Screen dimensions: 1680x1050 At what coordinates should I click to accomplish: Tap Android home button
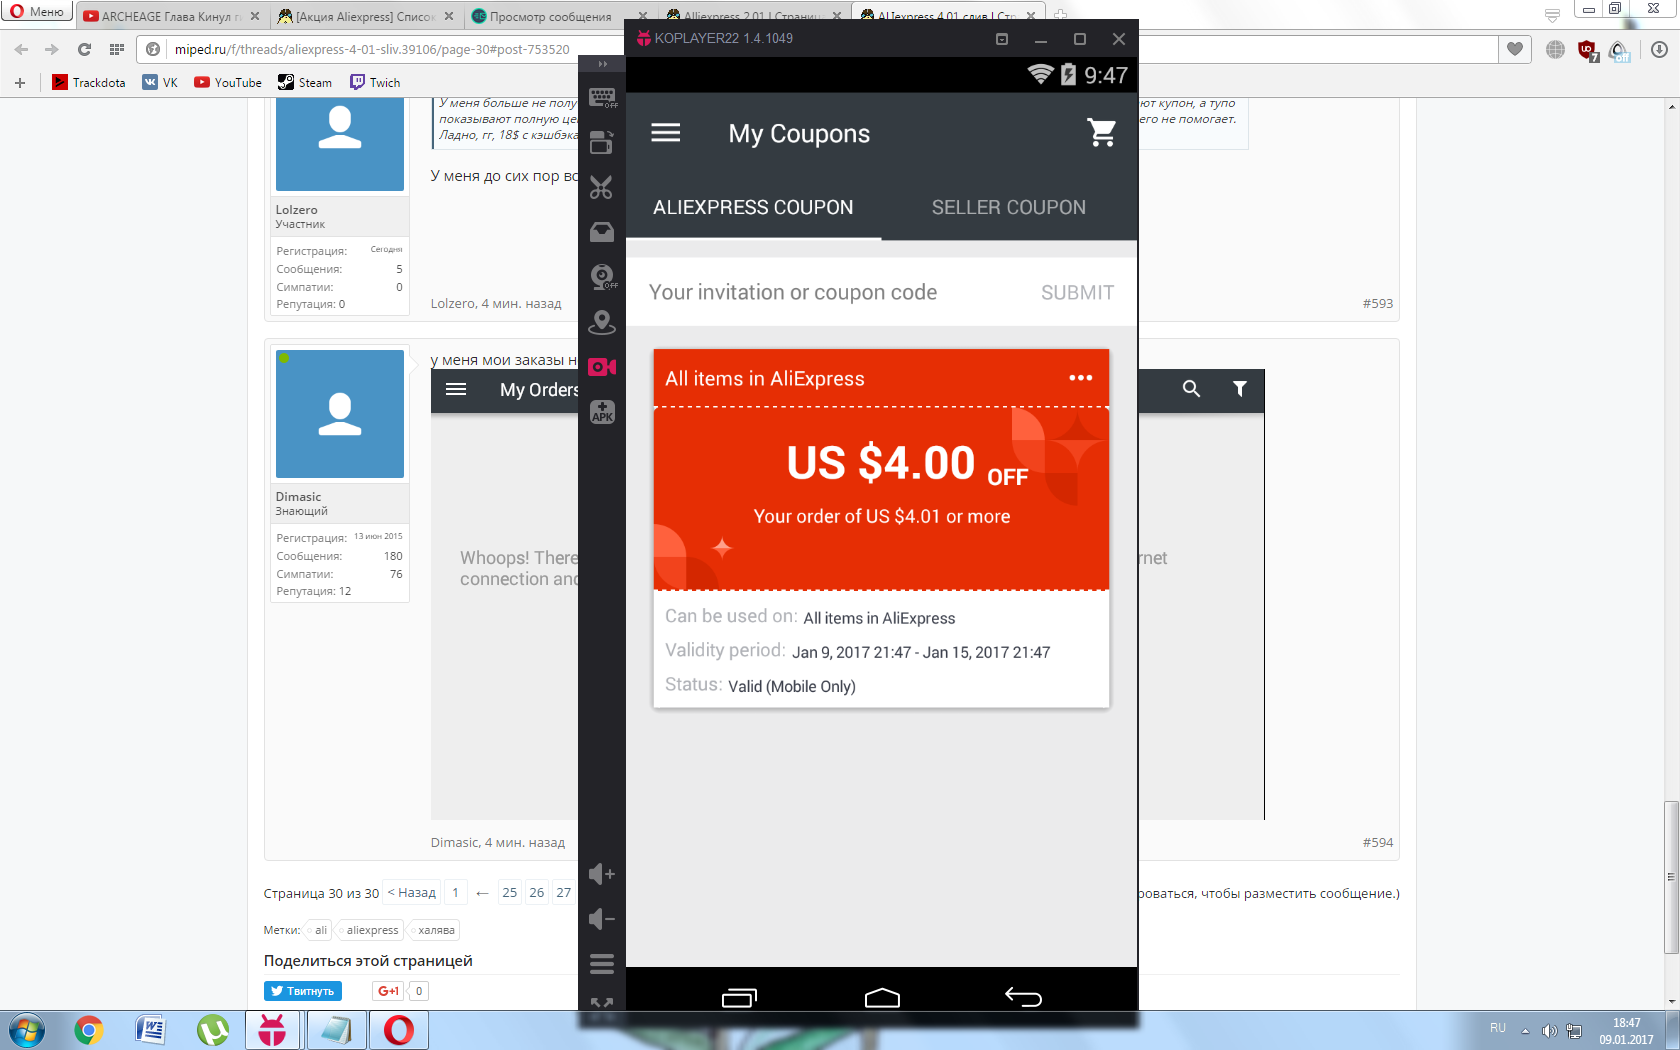(x=882, y=997)
